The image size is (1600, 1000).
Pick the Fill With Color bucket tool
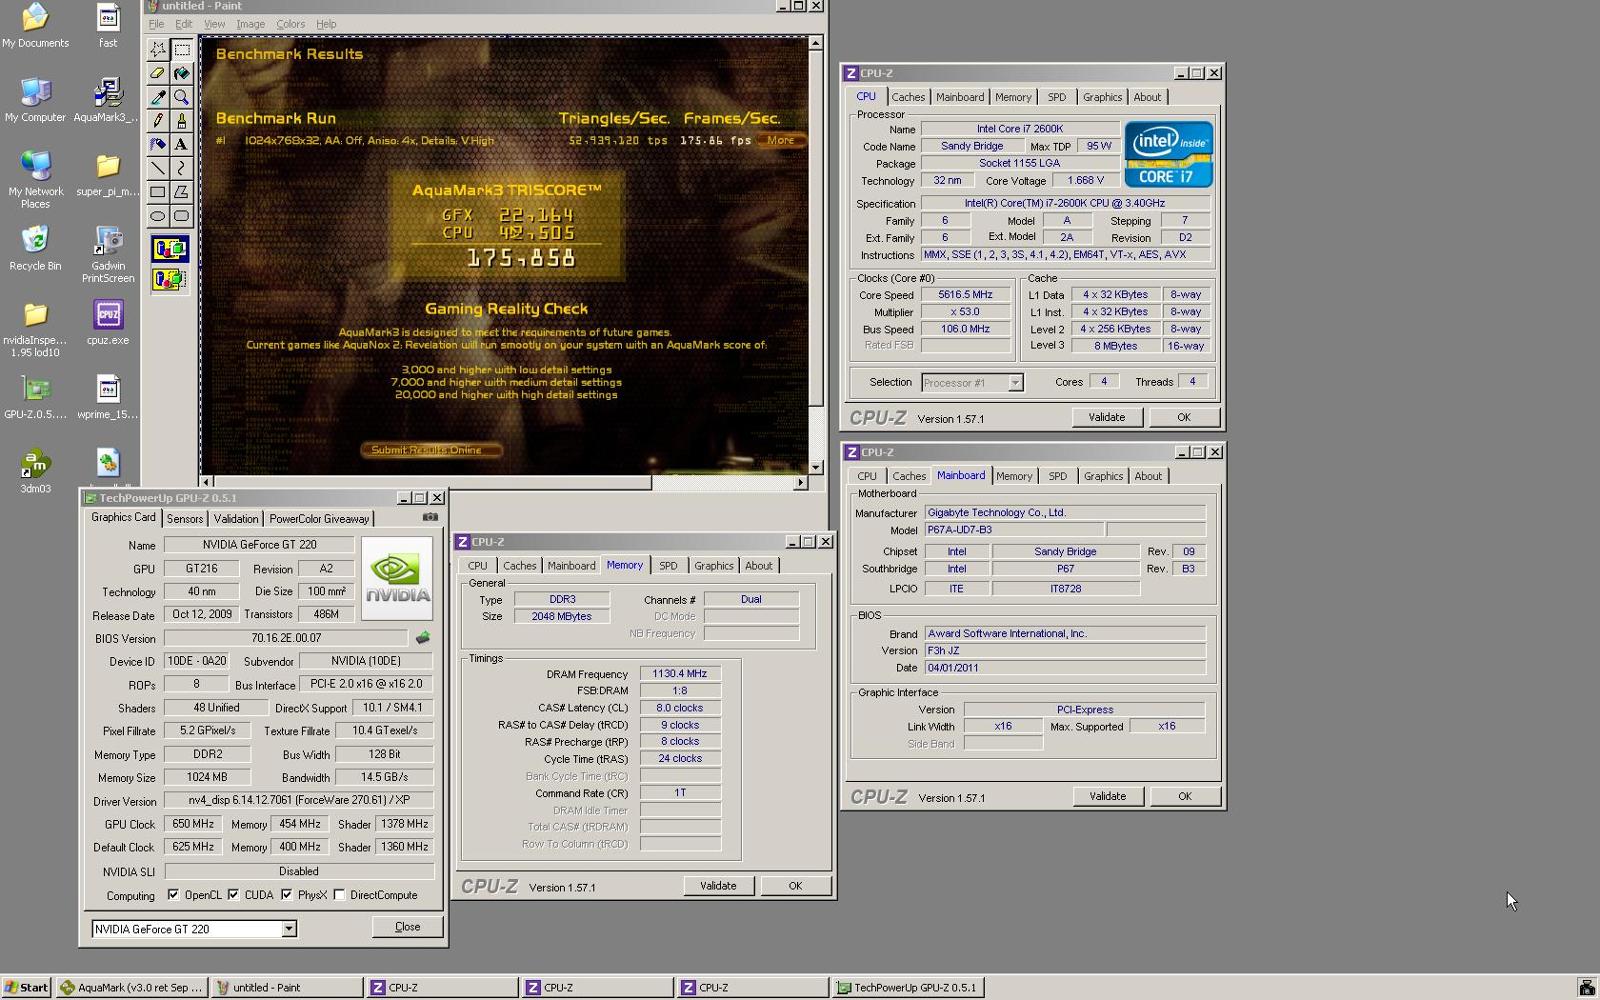click(x=182, y=73)
